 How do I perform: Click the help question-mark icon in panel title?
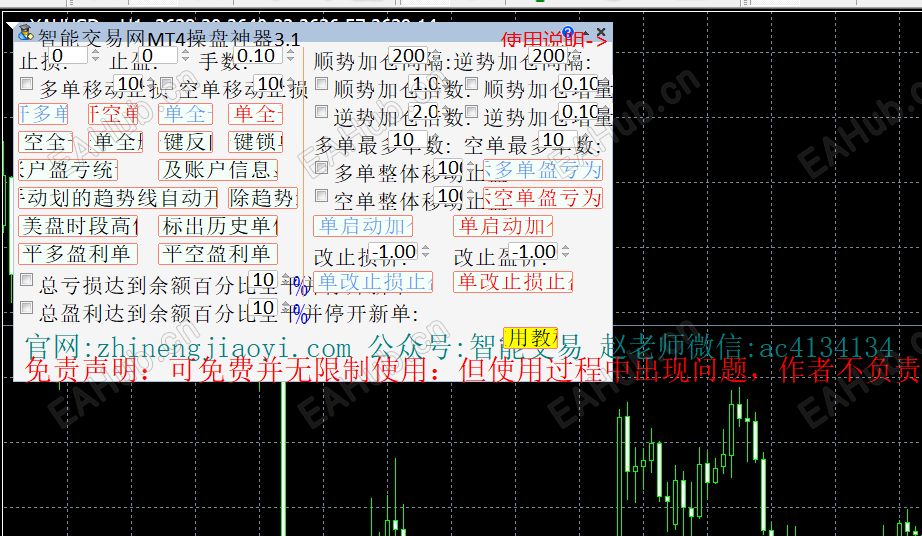tap(567, 32)
